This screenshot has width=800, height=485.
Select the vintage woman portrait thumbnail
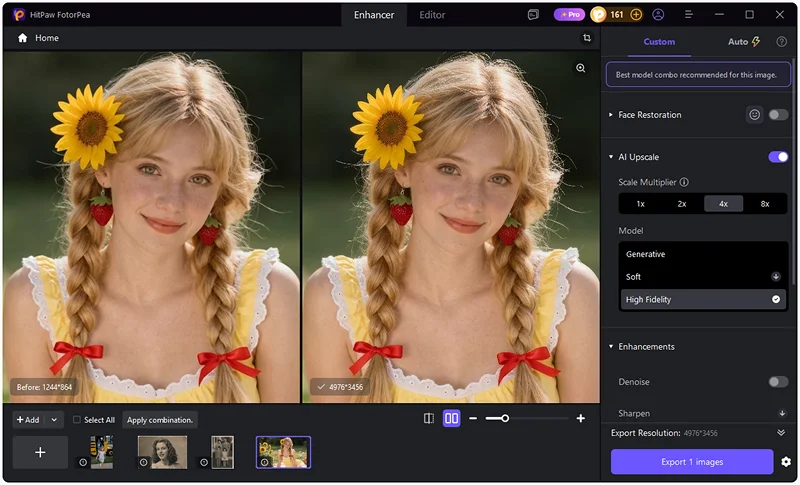click(162, 452)
